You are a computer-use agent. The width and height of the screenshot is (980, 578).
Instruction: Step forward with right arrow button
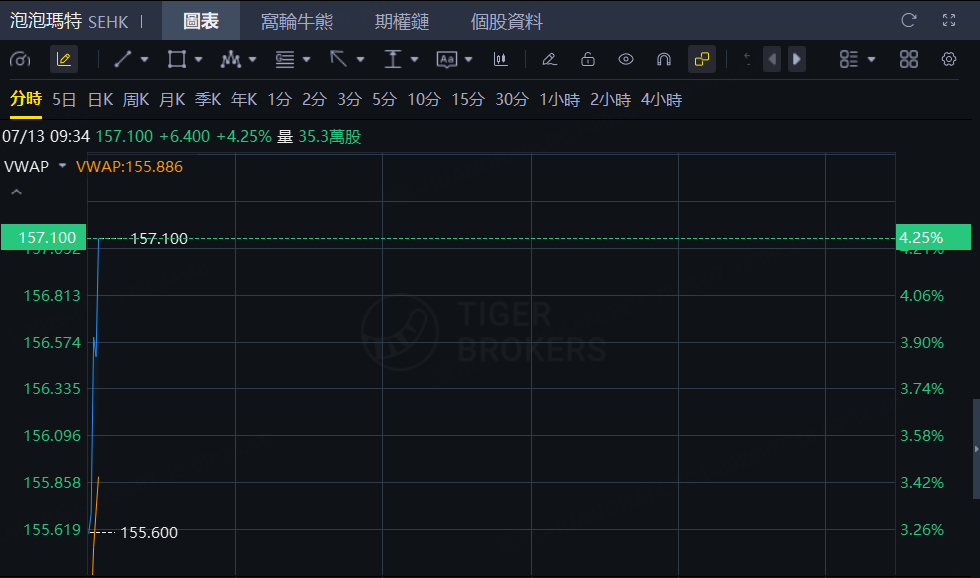[x=797, y=59]
